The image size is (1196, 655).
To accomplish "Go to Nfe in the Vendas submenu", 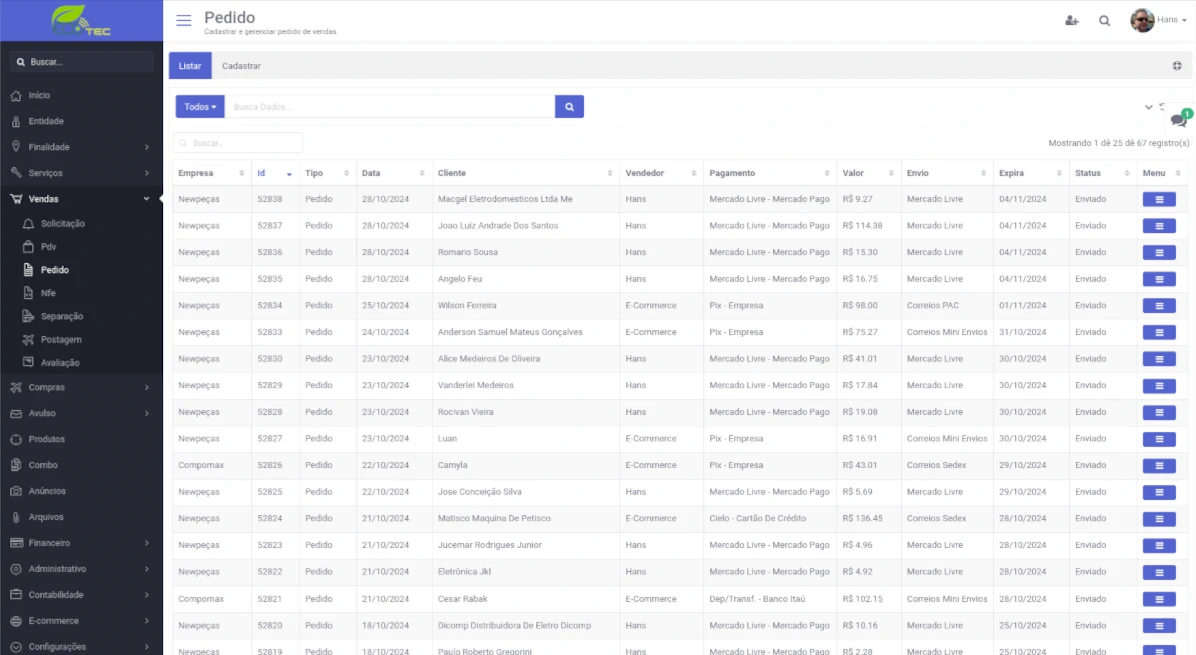I will click(x=48, y=293).
